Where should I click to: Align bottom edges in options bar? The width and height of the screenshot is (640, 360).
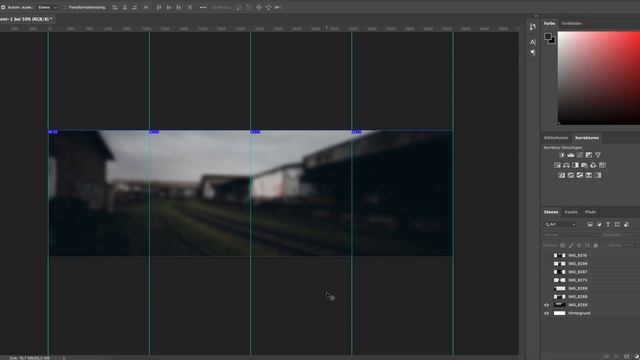(x=178, y=7)
